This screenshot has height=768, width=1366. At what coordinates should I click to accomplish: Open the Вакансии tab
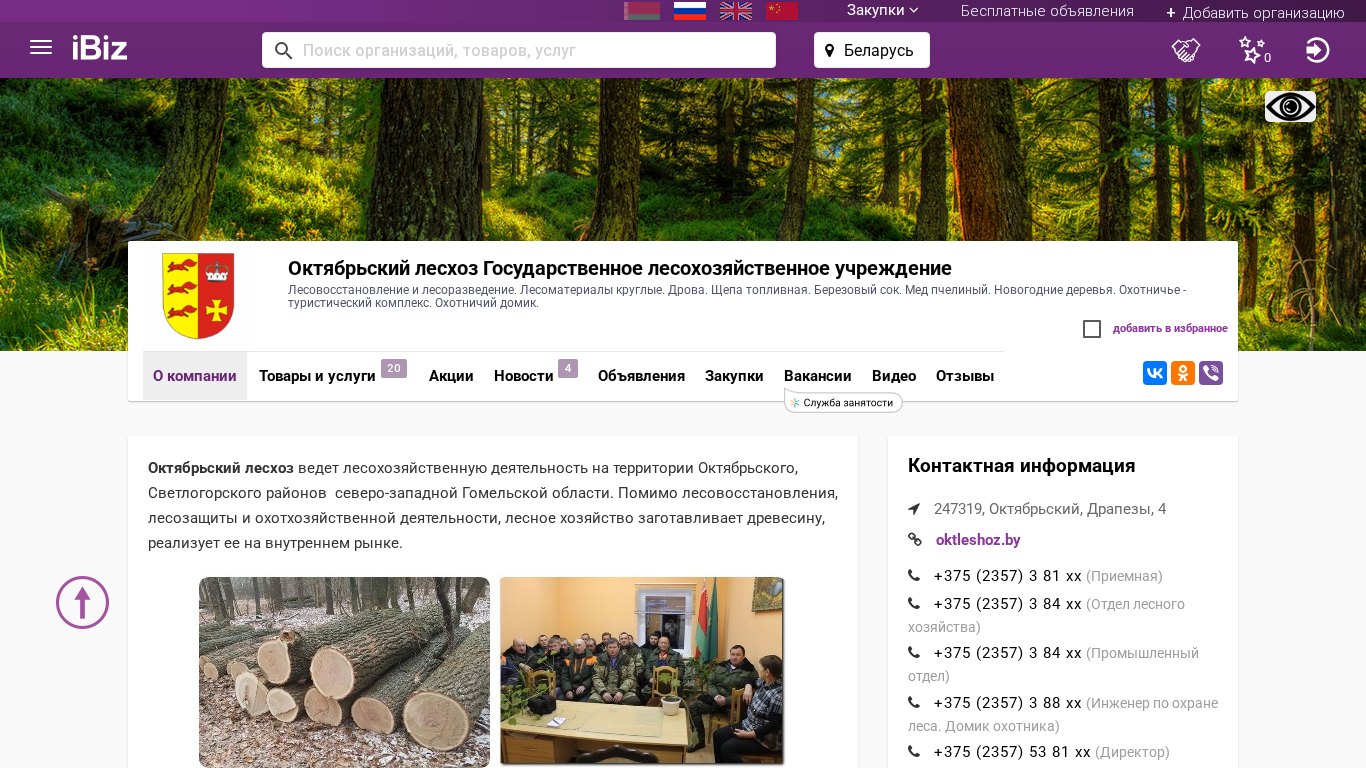point(818,376)
